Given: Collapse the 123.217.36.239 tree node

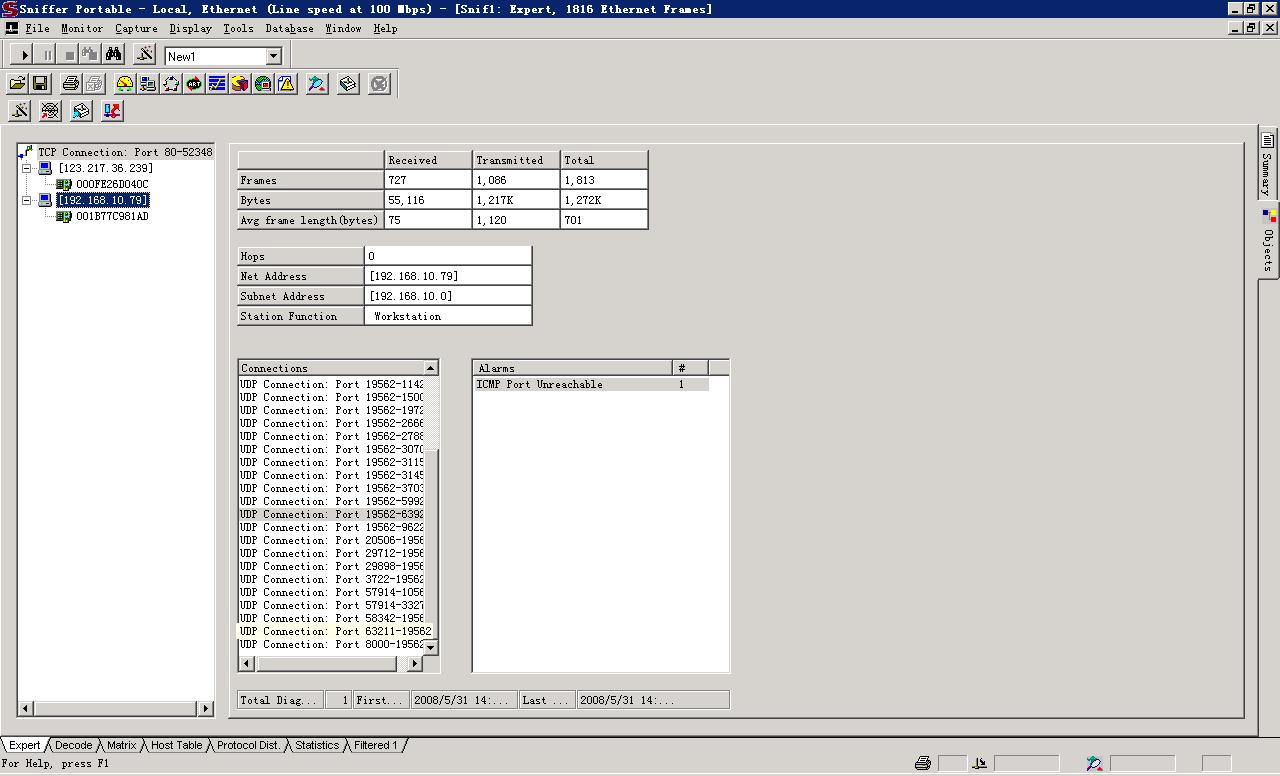Looking at the screenshot, I should (27, 168).
